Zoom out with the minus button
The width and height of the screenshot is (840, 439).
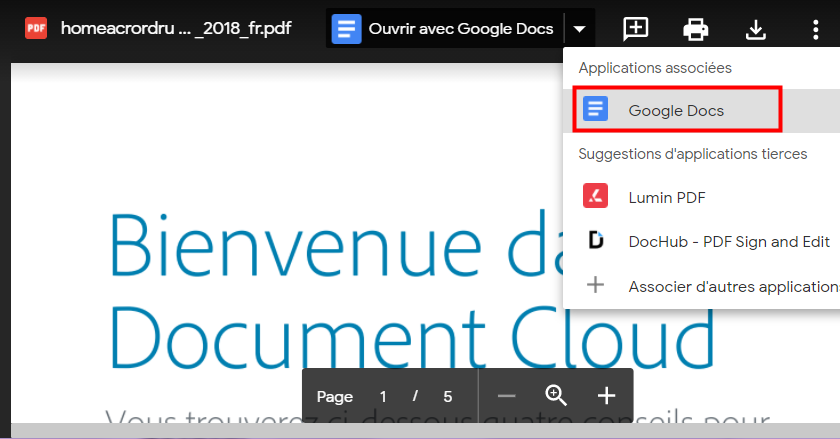(506, 396)
